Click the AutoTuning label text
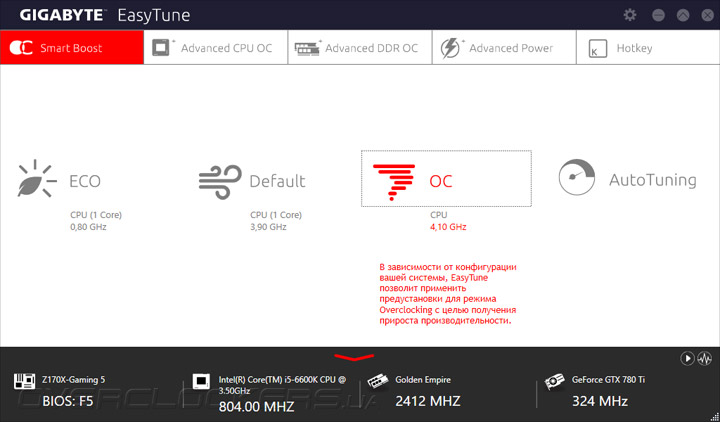The image size is (720, 422). click(652, 180)
